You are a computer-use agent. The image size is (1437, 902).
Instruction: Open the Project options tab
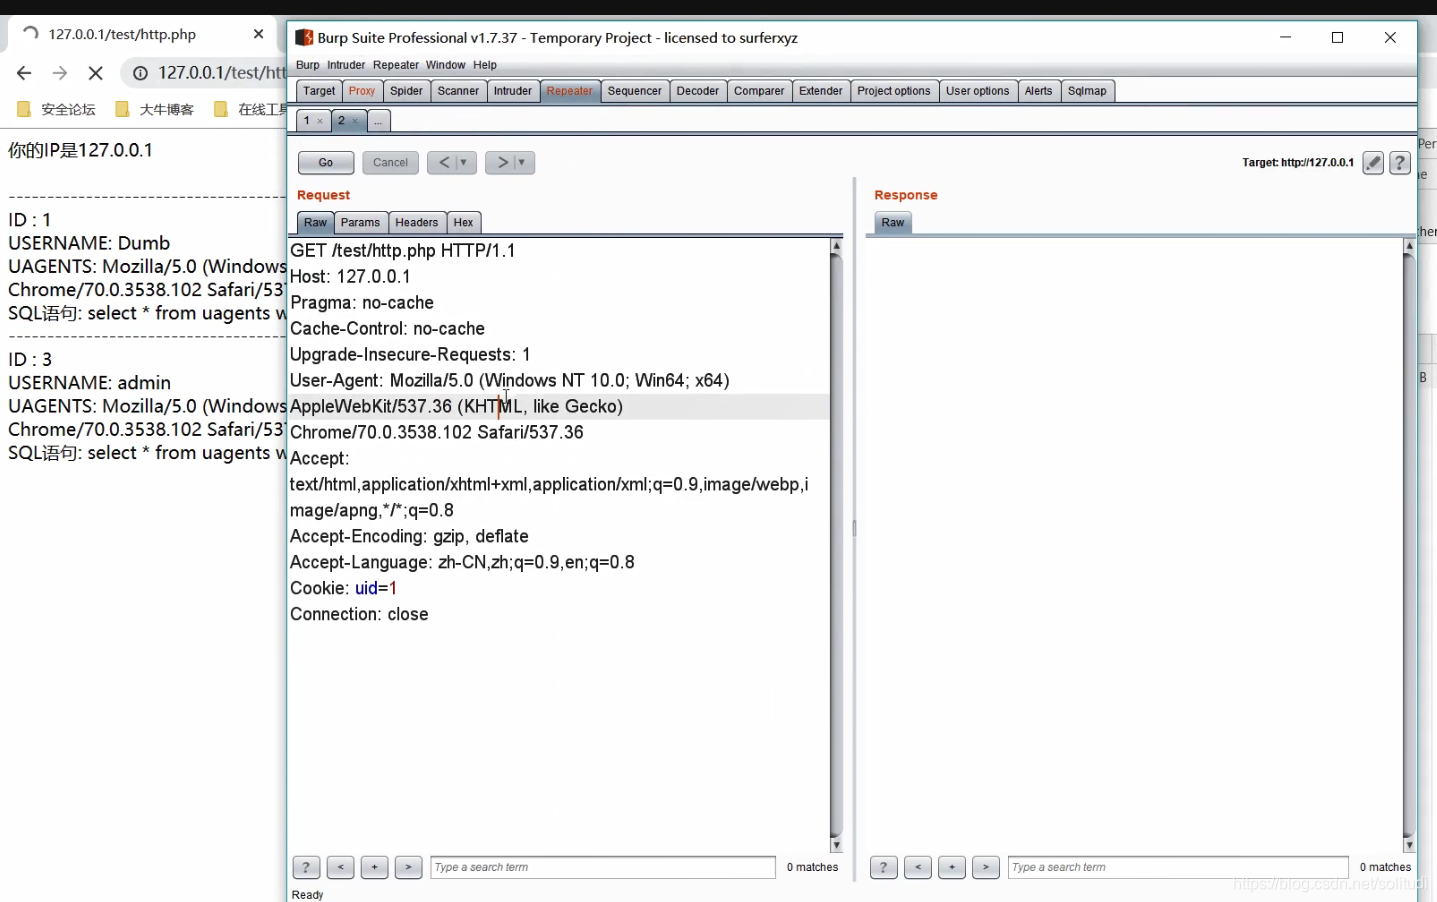pos(894,91)
